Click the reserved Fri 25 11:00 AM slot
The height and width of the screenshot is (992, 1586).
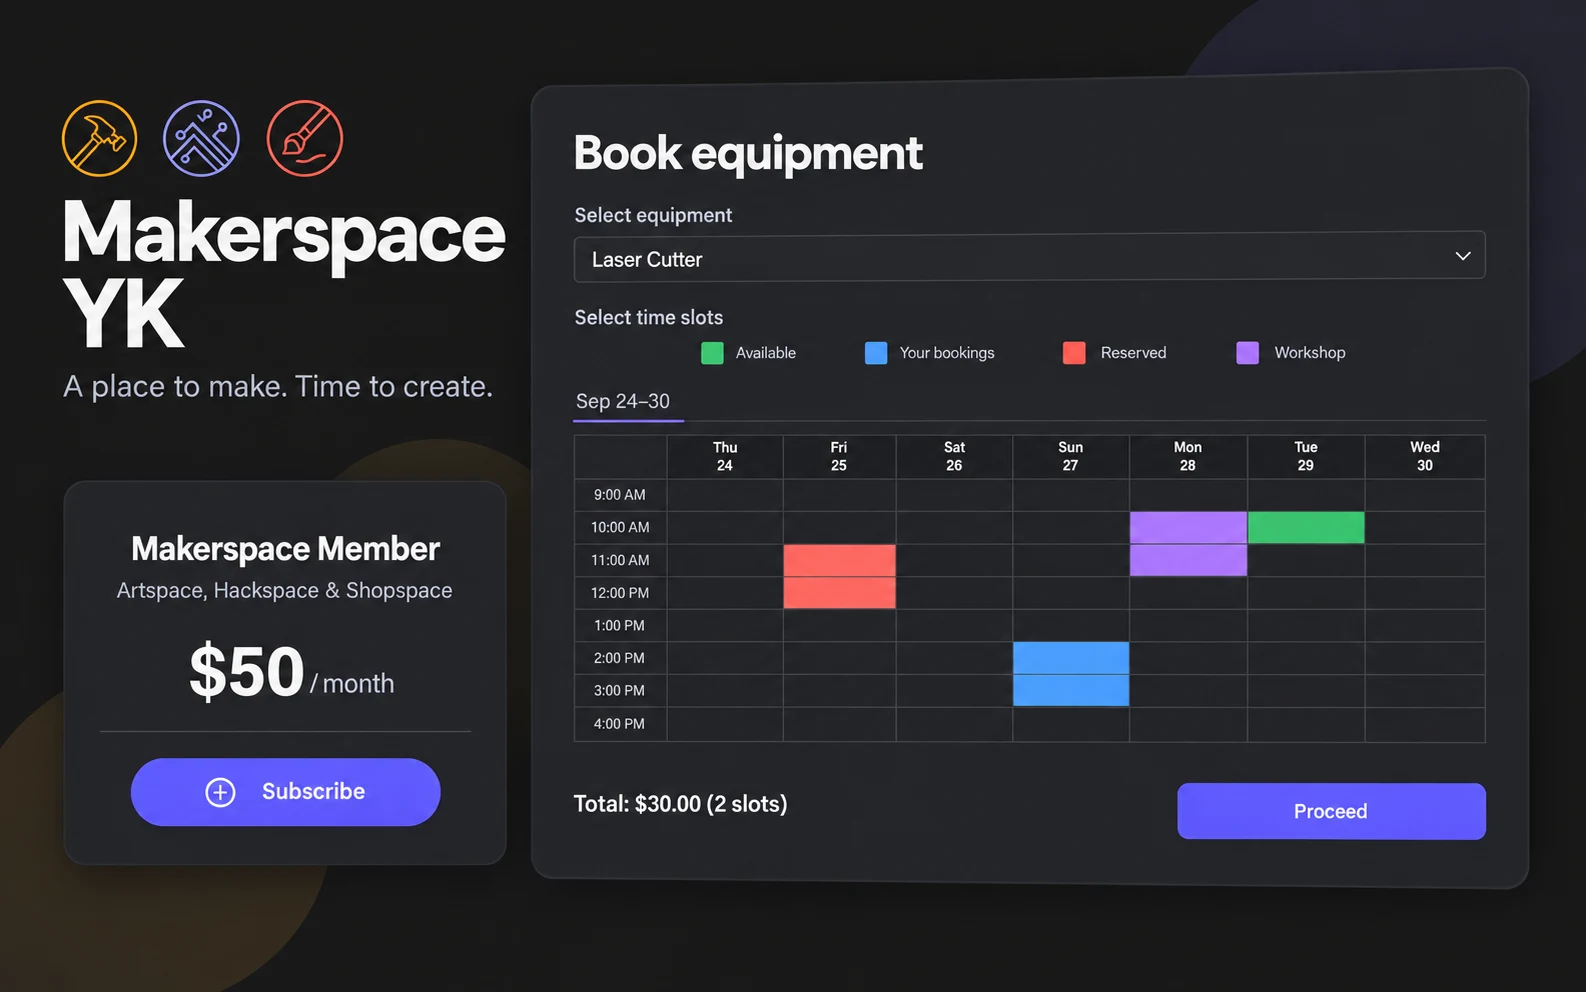[839, 560]
